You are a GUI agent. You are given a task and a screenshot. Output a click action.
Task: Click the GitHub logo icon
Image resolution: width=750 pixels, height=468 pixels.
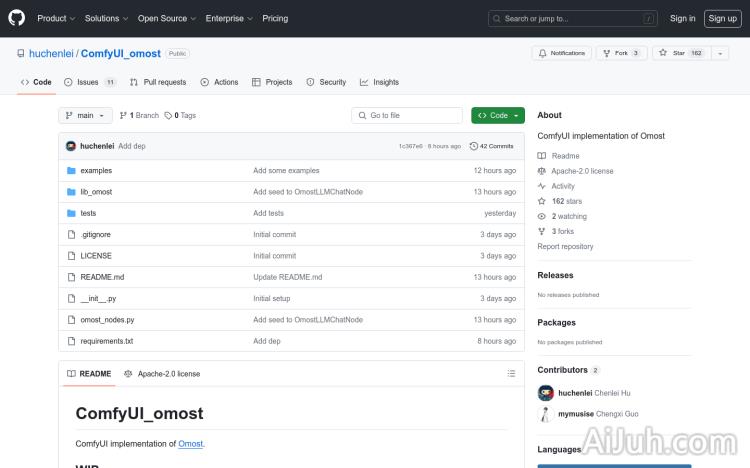pos(17,18)
